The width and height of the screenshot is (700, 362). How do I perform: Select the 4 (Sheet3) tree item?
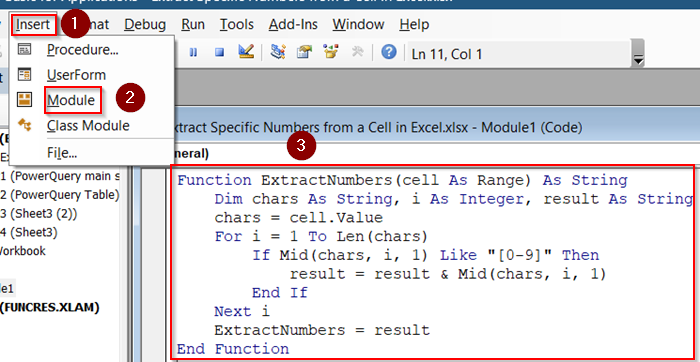(29, 233)
